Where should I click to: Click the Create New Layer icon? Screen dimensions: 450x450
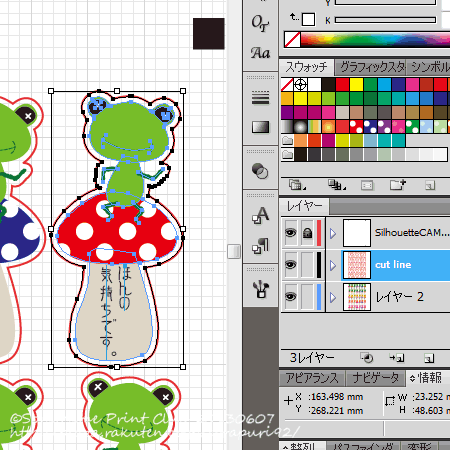[x=429, y=359]
